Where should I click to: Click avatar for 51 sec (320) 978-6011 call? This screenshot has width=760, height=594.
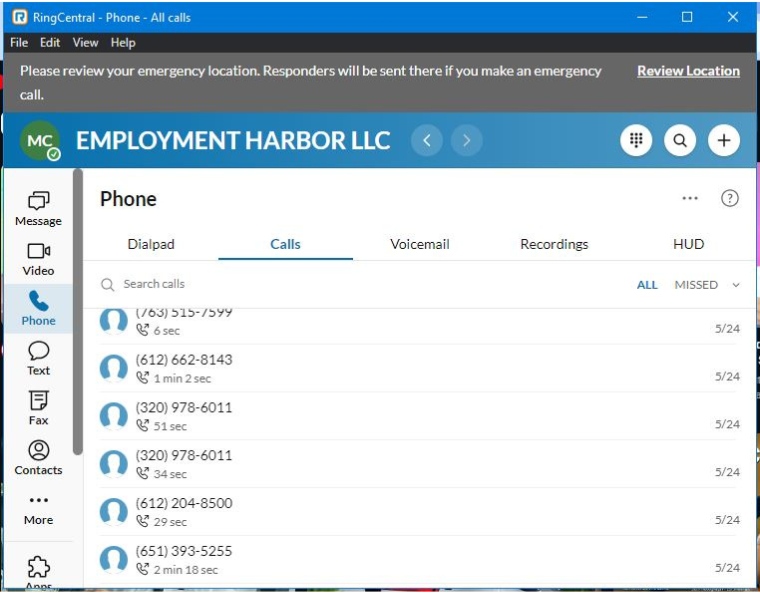pyautogui.click(x=113, y=416)
